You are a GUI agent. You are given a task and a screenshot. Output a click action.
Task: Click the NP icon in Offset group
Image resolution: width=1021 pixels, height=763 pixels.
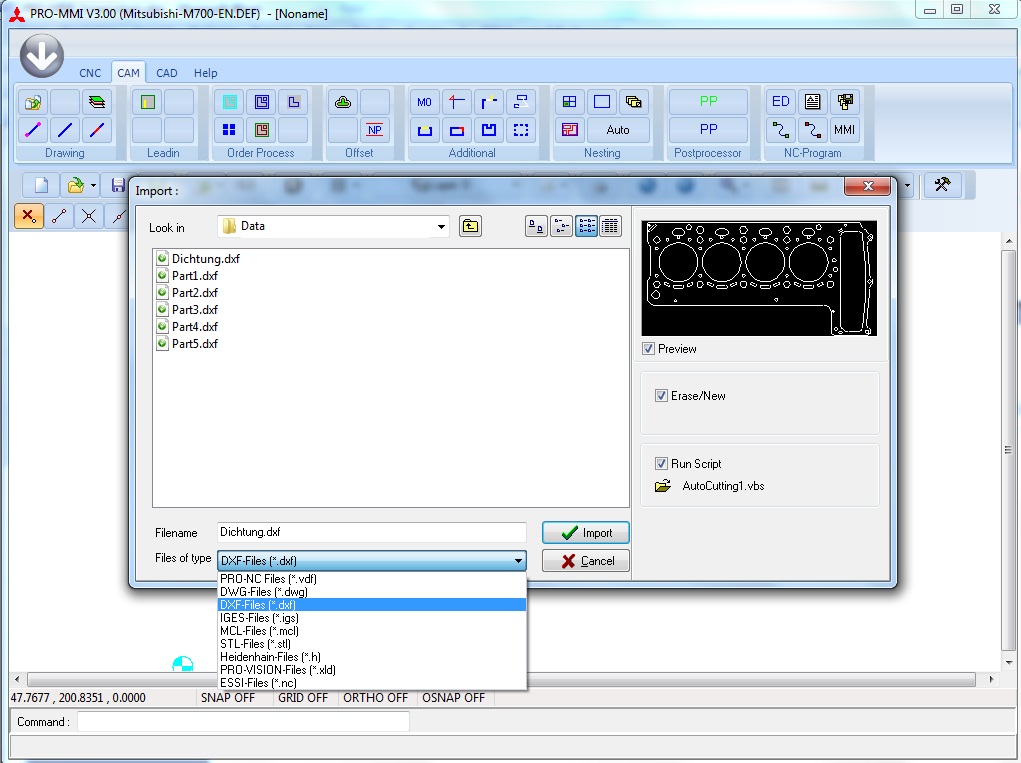tap(375, 130)
